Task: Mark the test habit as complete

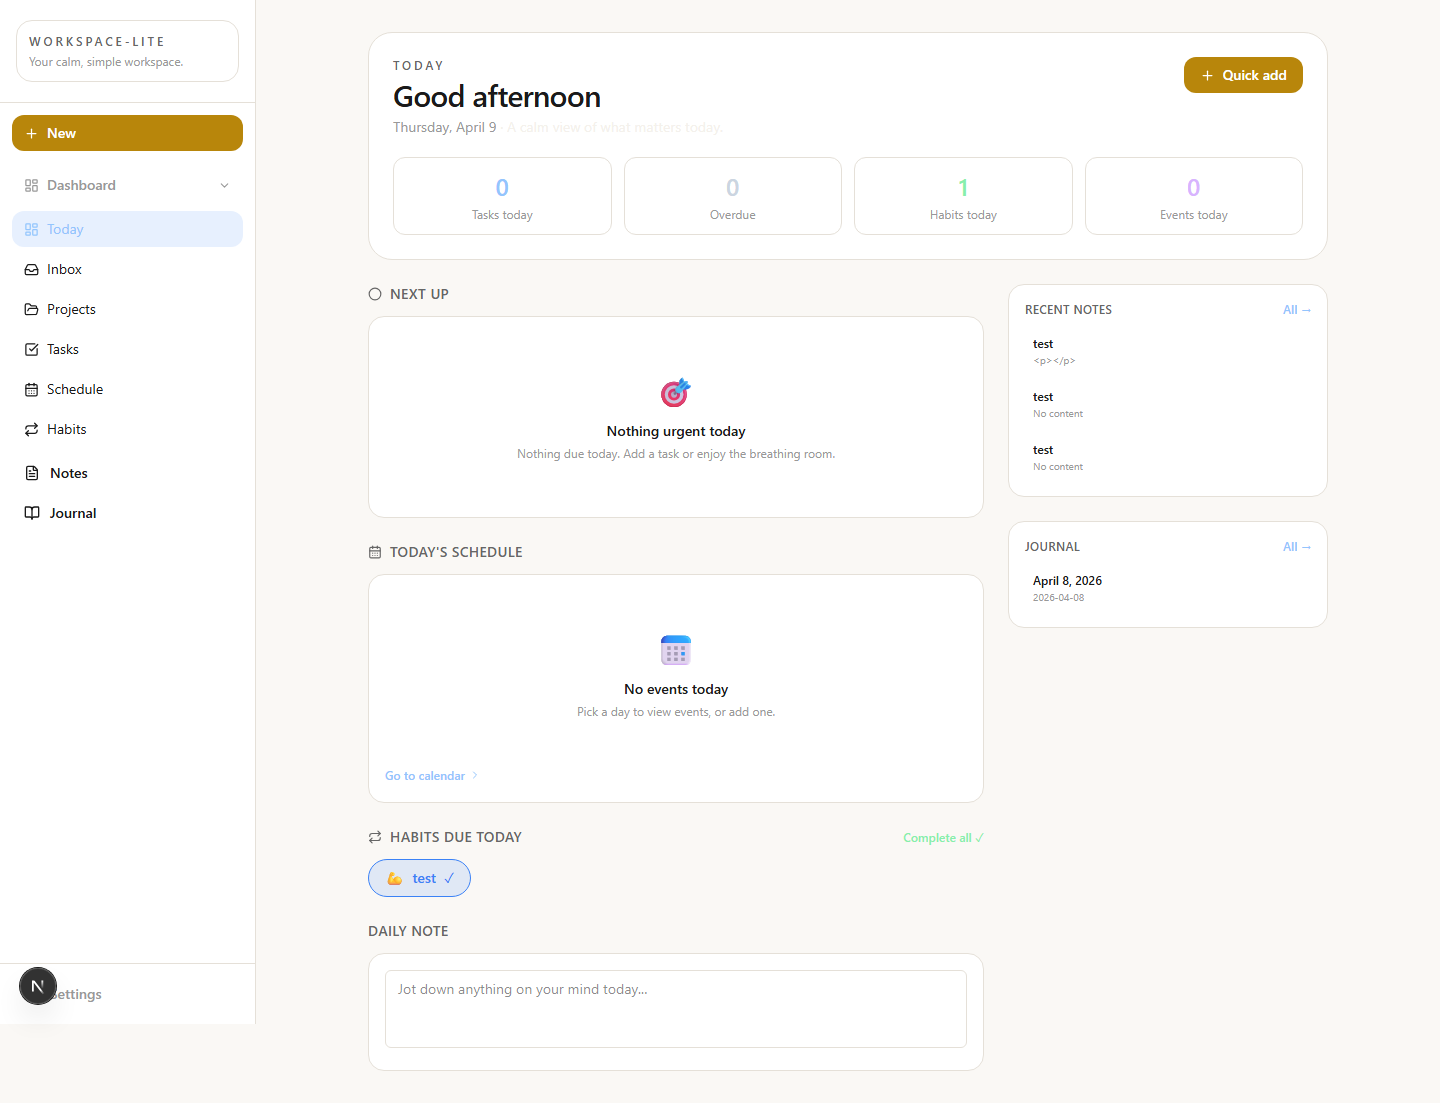Action: point(419,878)
